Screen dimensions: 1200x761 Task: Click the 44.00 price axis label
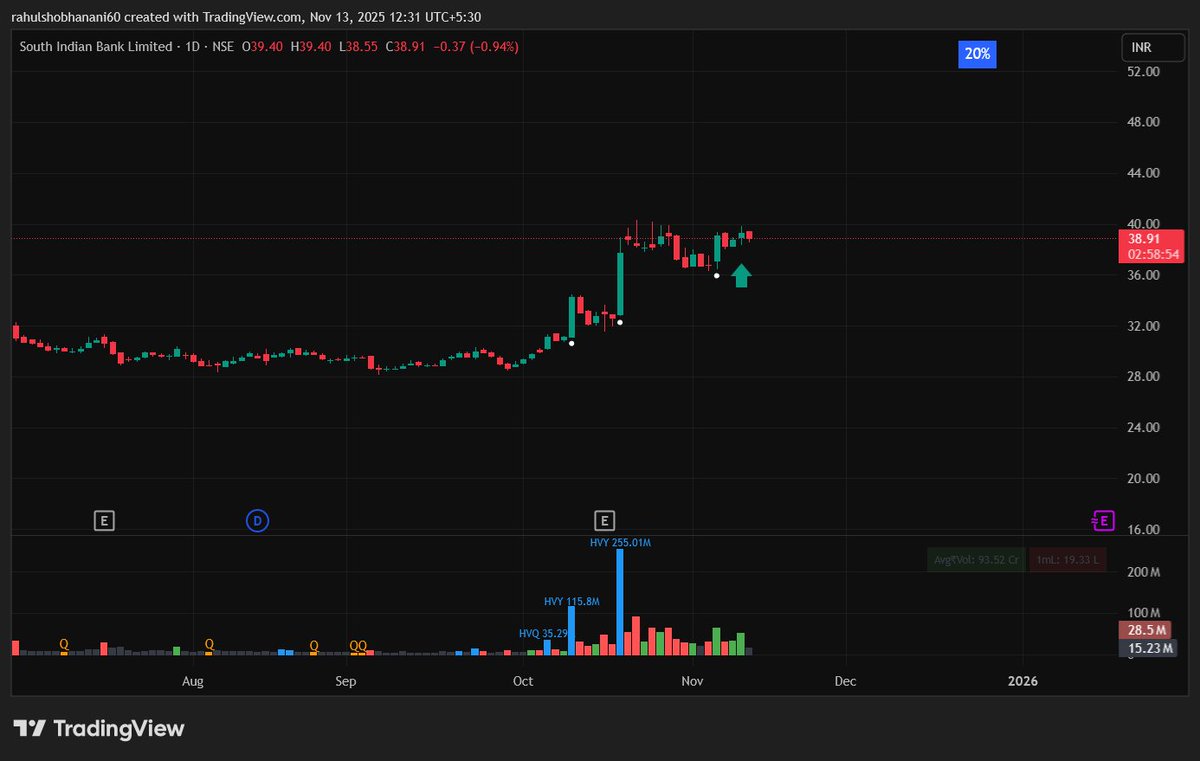click(x=1142, y=173)
